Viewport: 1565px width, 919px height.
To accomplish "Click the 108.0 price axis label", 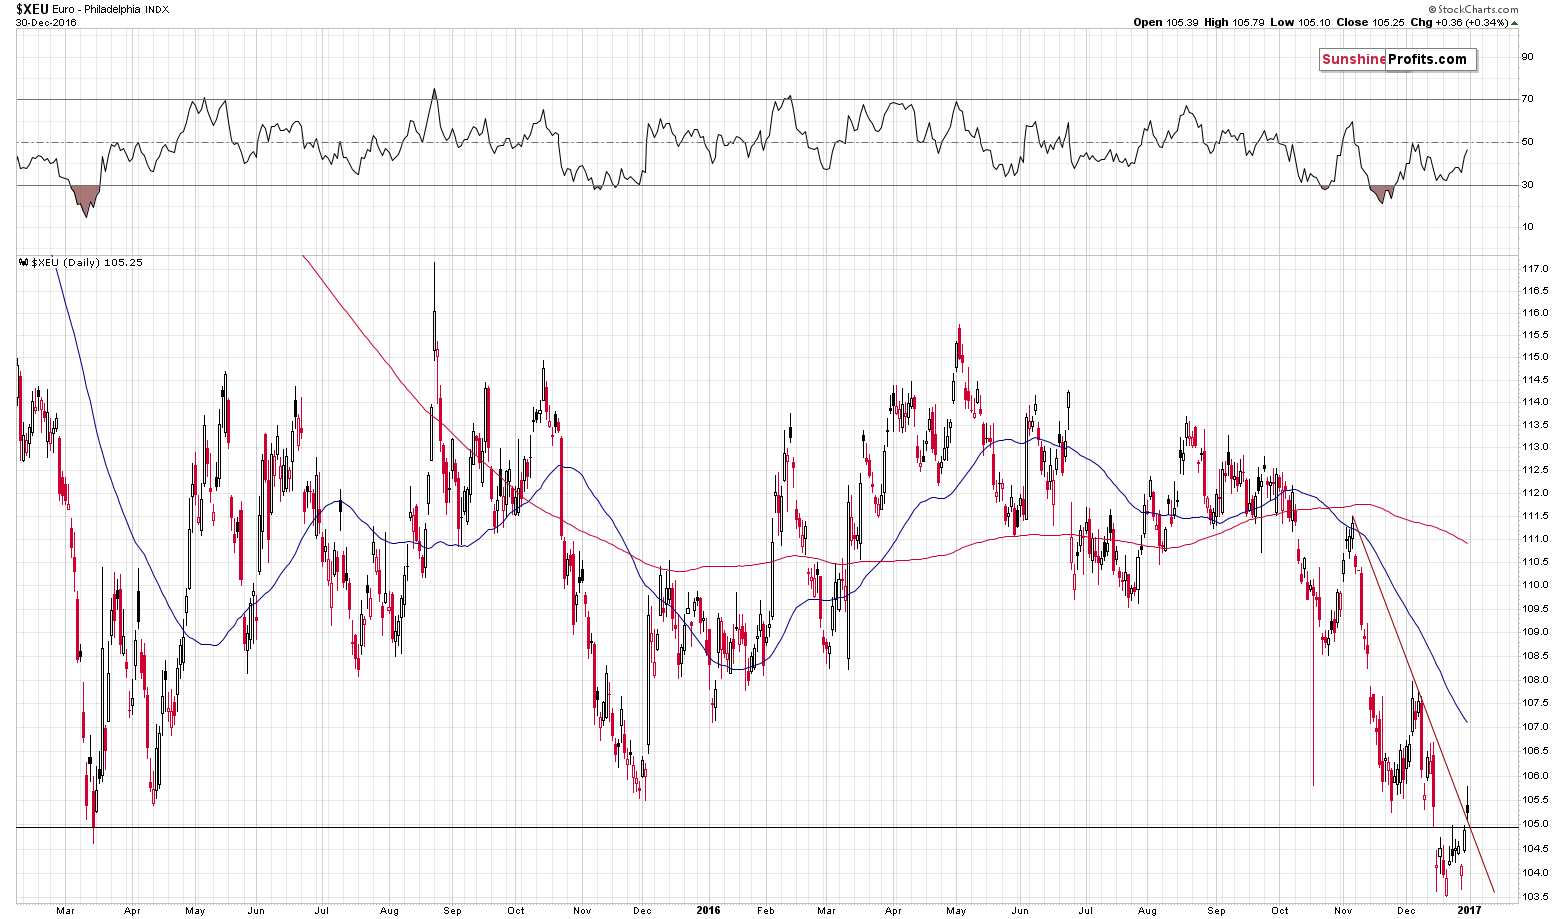I will click(x=1536, y=680).
